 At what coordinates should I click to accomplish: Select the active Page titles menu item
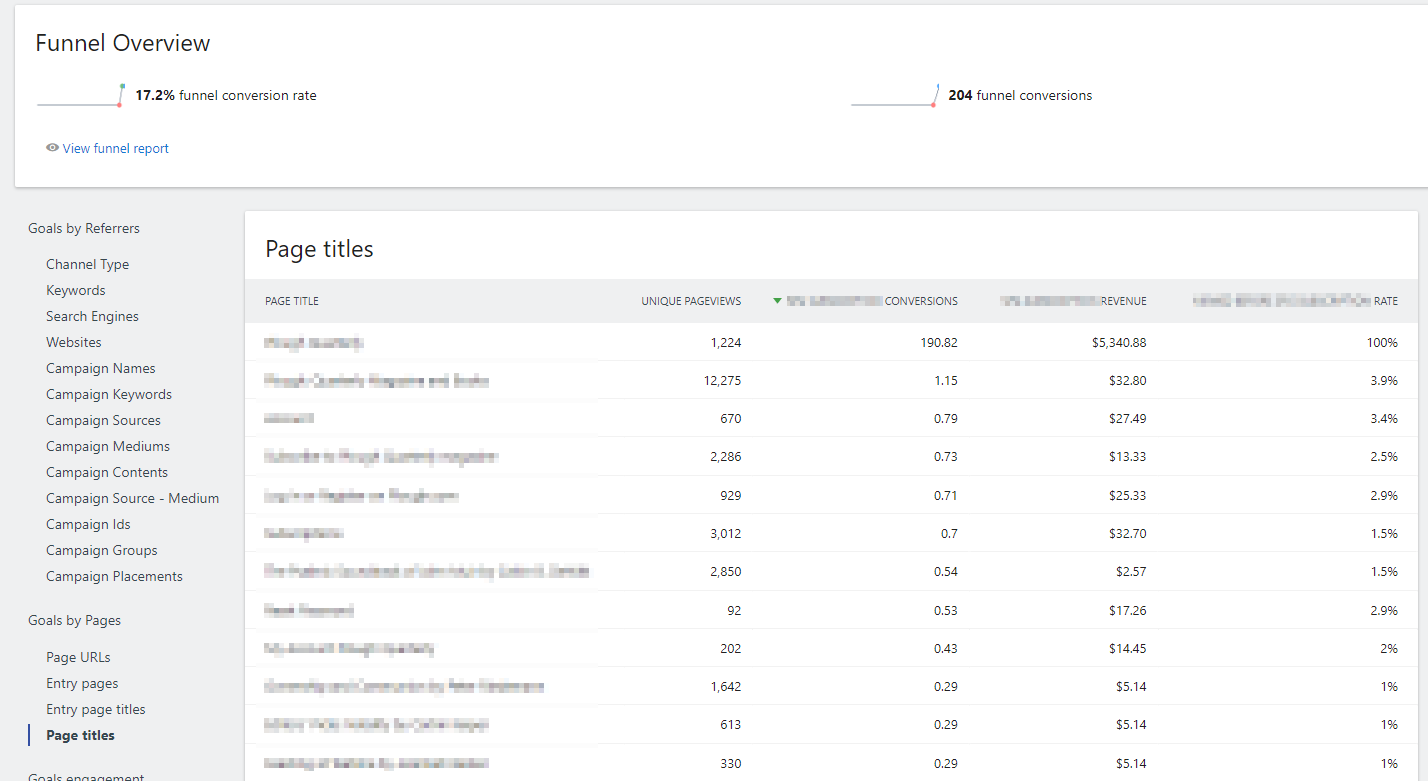(80, 735)
